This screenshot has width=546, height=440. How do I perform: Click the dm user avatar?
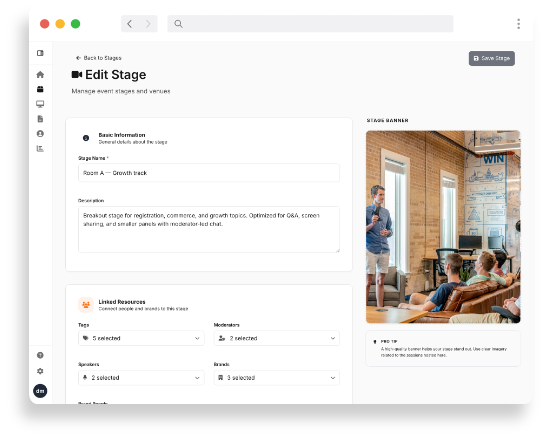(x=40, y=391)
